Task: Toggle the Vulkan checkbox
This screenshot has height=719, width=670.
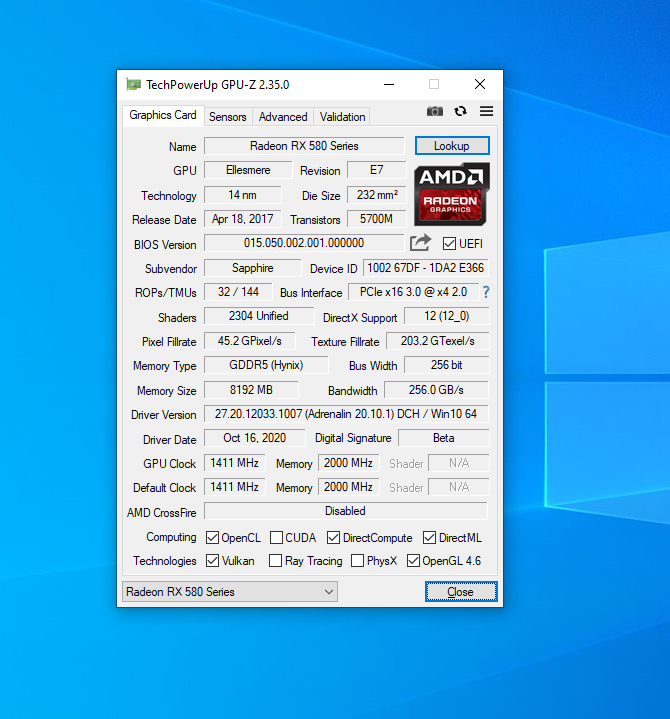Action: coord(212,560)
